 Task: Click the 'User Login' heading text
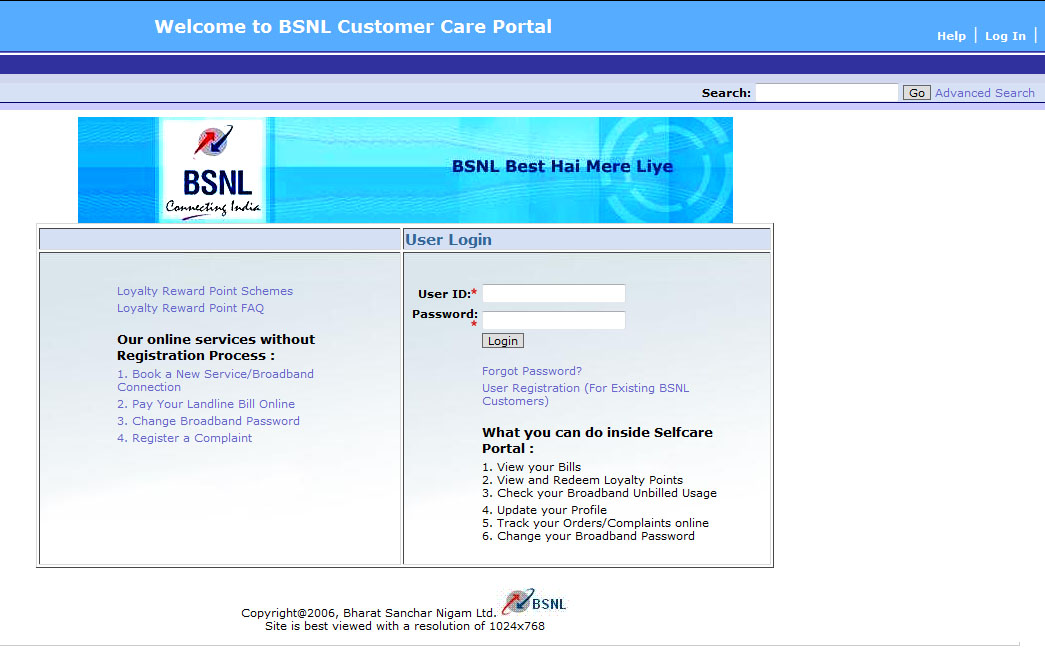pyautogui.click(x=449, y=240)
